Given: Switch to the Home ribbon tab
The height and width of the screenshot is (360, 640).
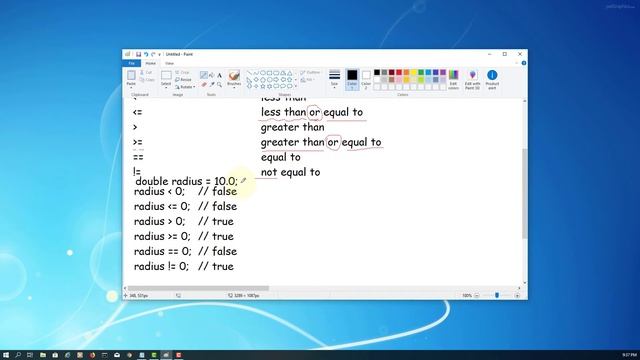Looking at the screenshot, I should point(151,63).
